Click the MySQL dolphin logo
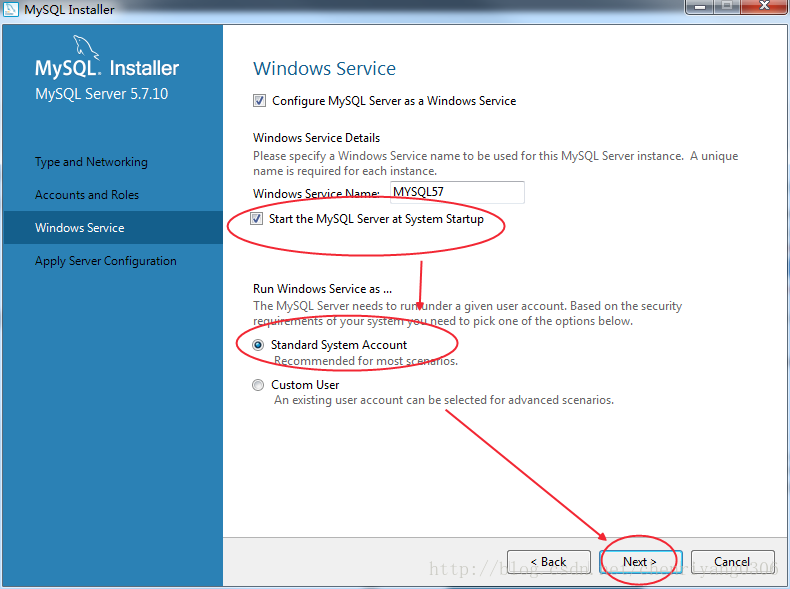 point(86,47)
